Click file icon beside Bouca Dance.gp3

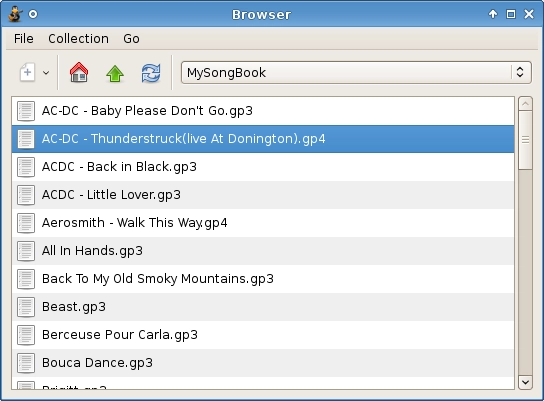point(26,363)
